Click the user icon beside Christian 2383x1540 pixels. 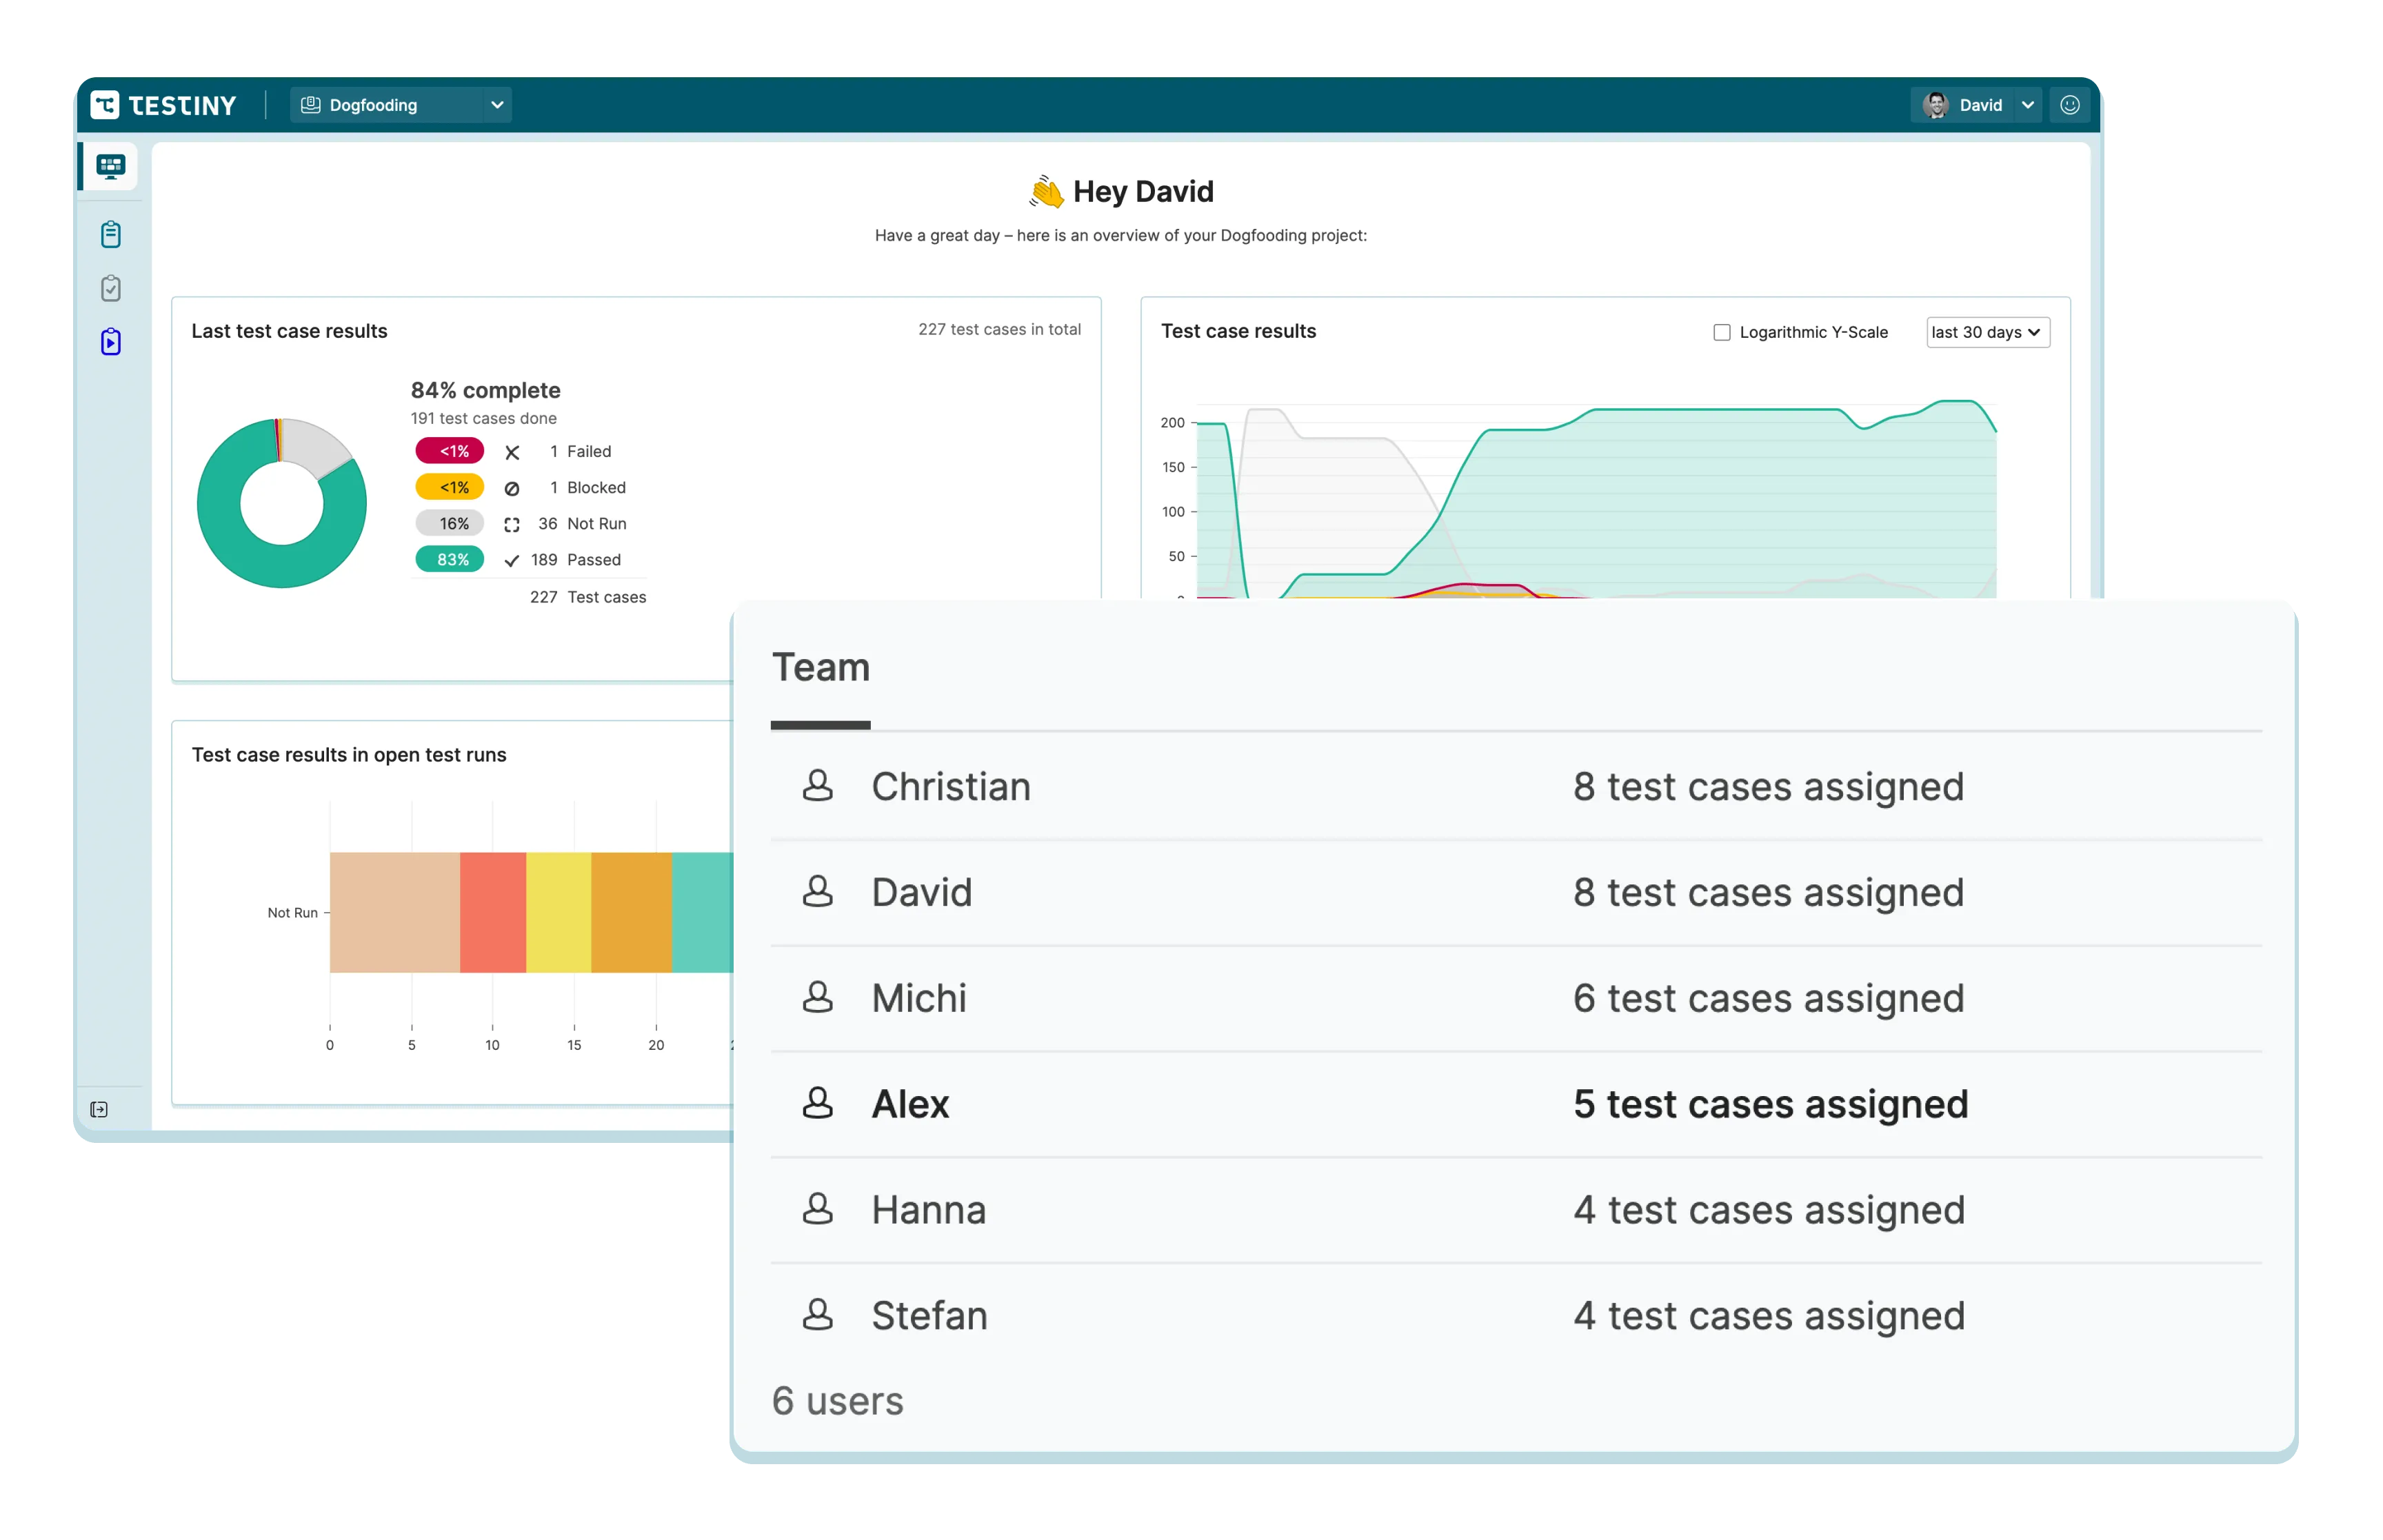(x=817, y=786)
